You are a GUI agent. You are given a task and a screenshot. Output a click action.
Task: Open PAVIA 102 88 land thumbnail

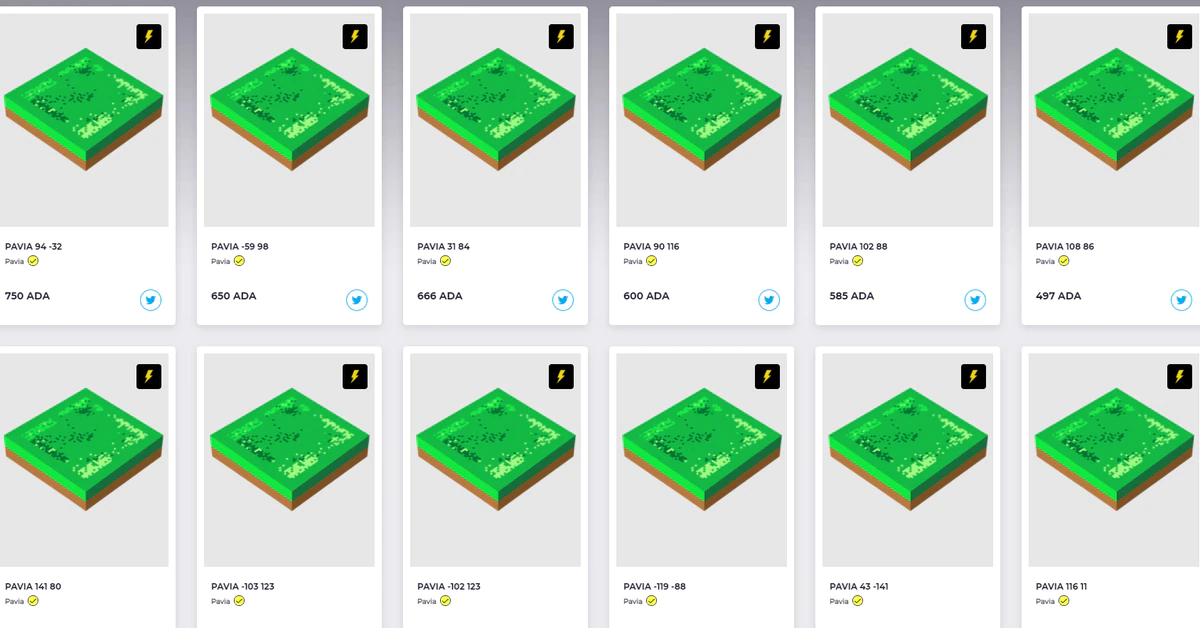907,120
